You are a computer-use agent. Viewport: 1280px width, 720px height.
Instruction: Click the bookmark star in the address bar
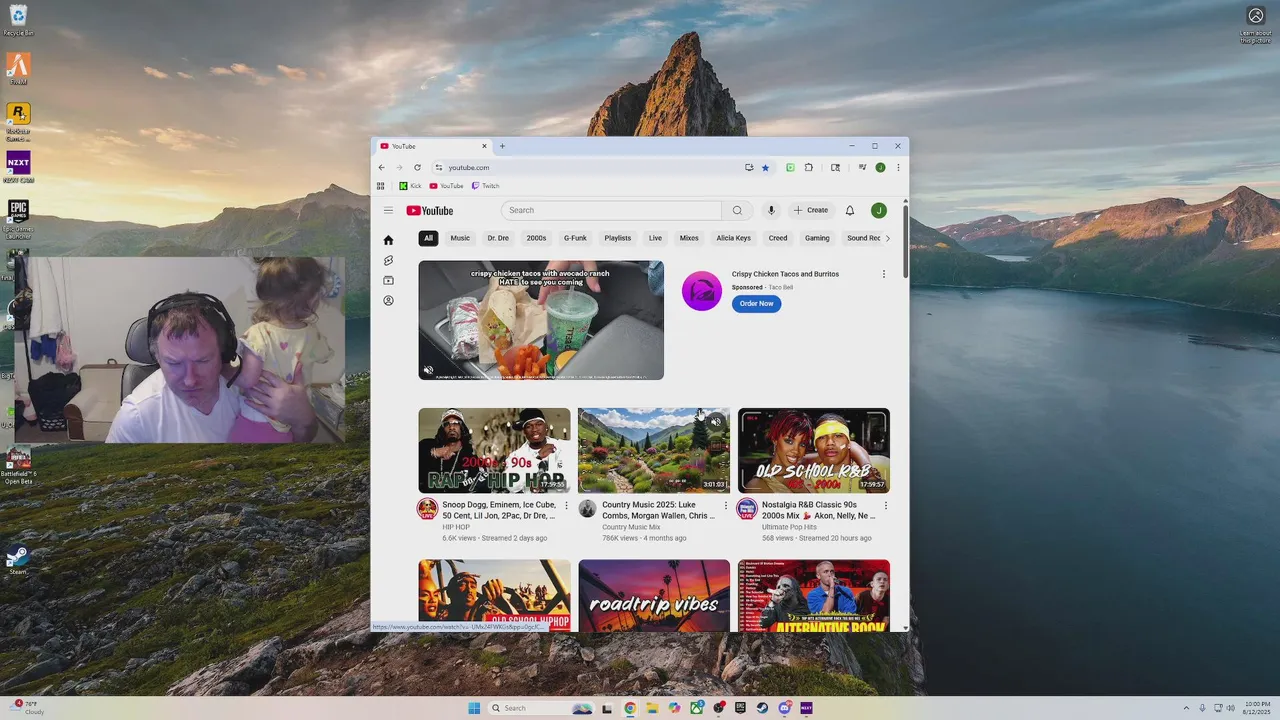coord(766,167)
